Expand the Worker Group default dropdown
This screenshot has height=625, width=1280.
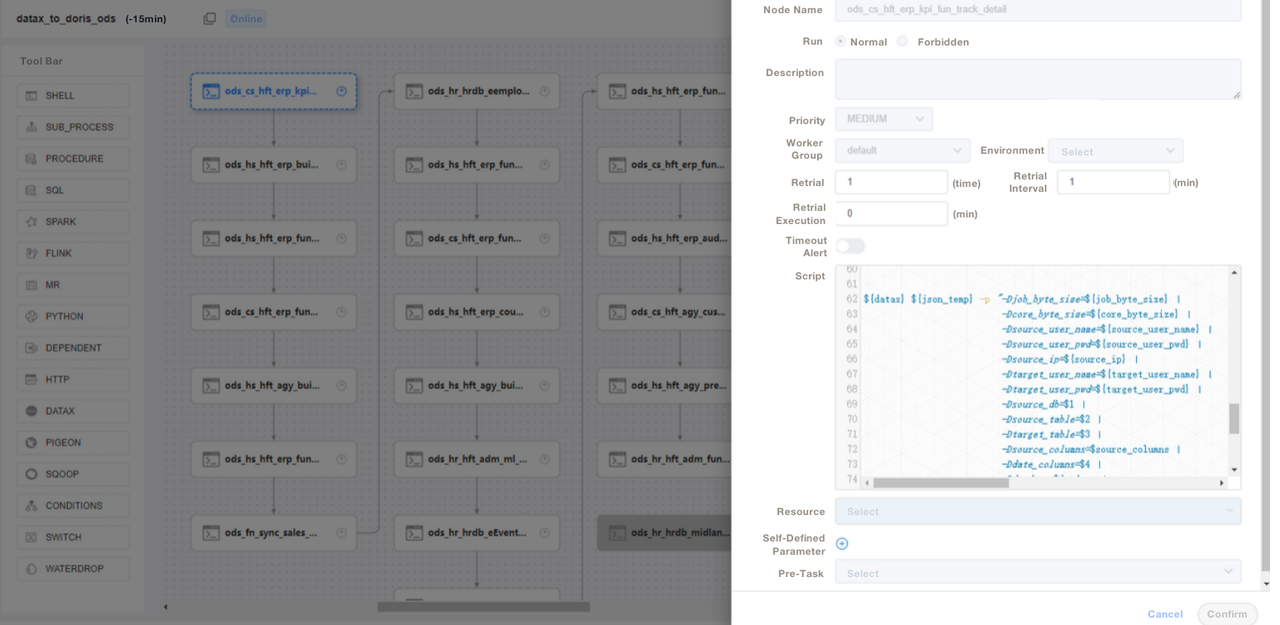[902, 151]
